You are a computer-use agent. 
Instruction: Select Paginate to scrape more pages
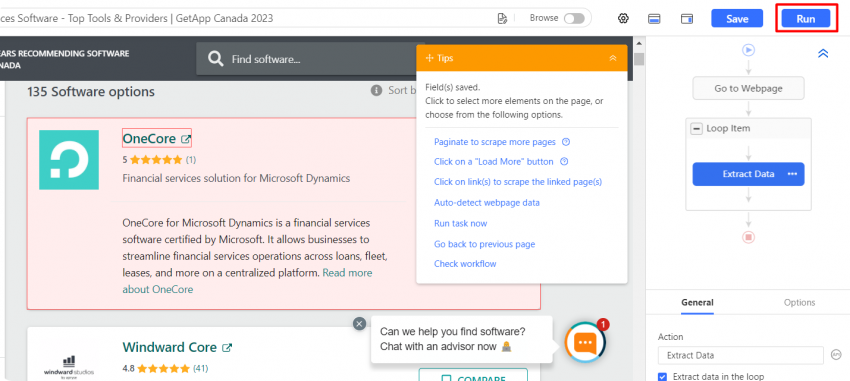[494, 142]
